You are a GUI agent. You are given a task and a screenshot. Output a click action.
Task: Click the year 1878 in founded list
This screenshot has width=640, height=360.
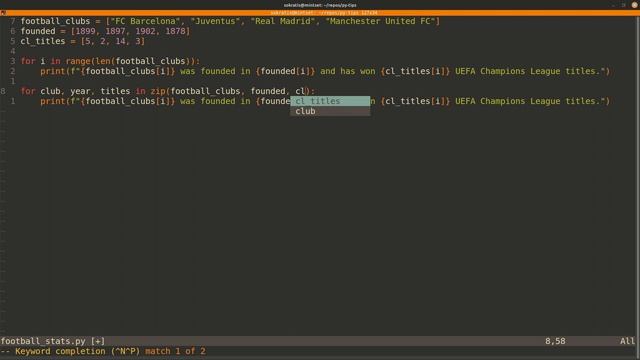(x=175, y=31)
